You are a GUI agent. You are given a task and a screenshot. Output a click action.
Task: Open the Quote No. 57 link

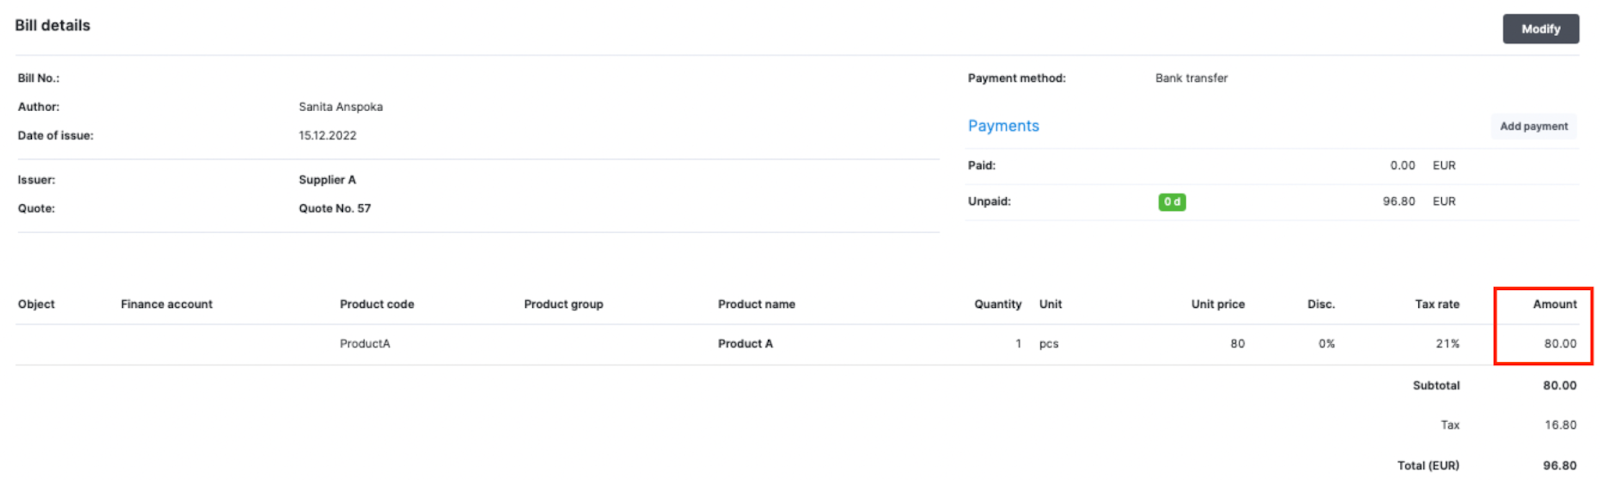(x=334, y=209)
